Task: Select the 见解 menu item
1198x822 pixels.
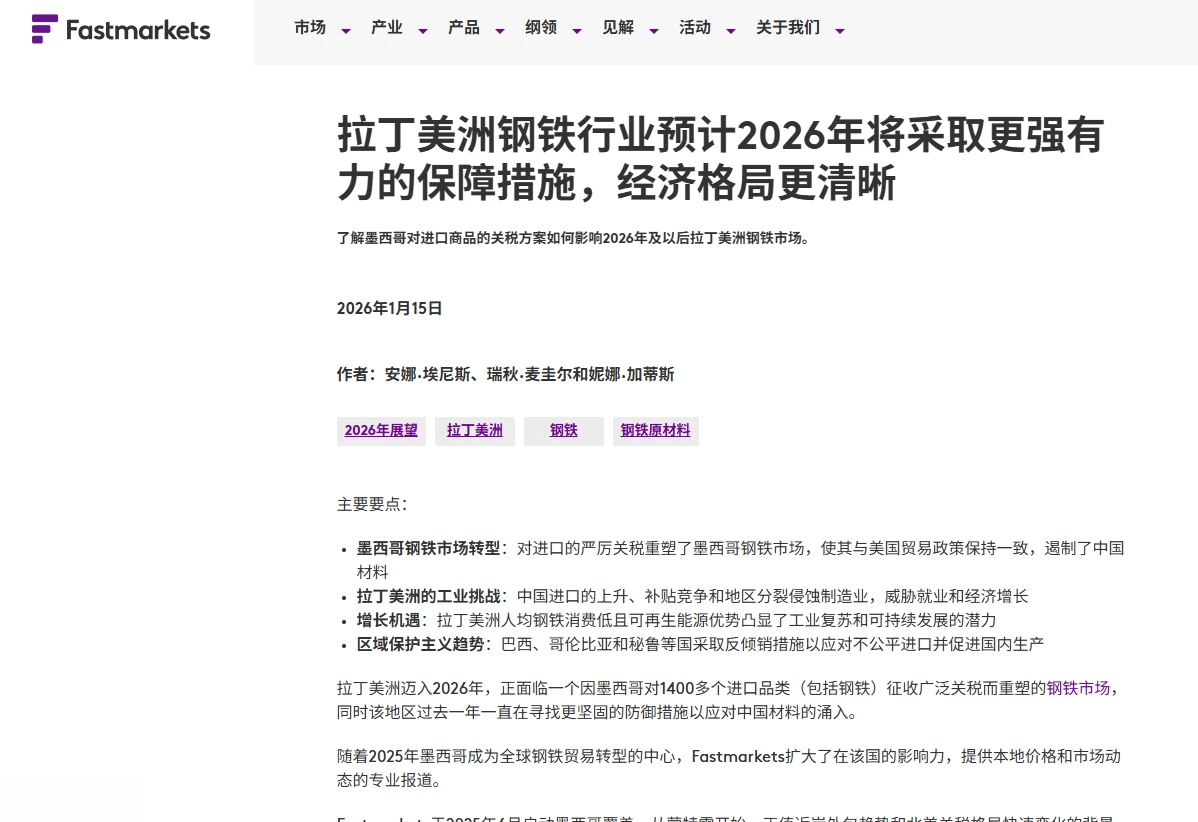Action: [x=617, y=28]
